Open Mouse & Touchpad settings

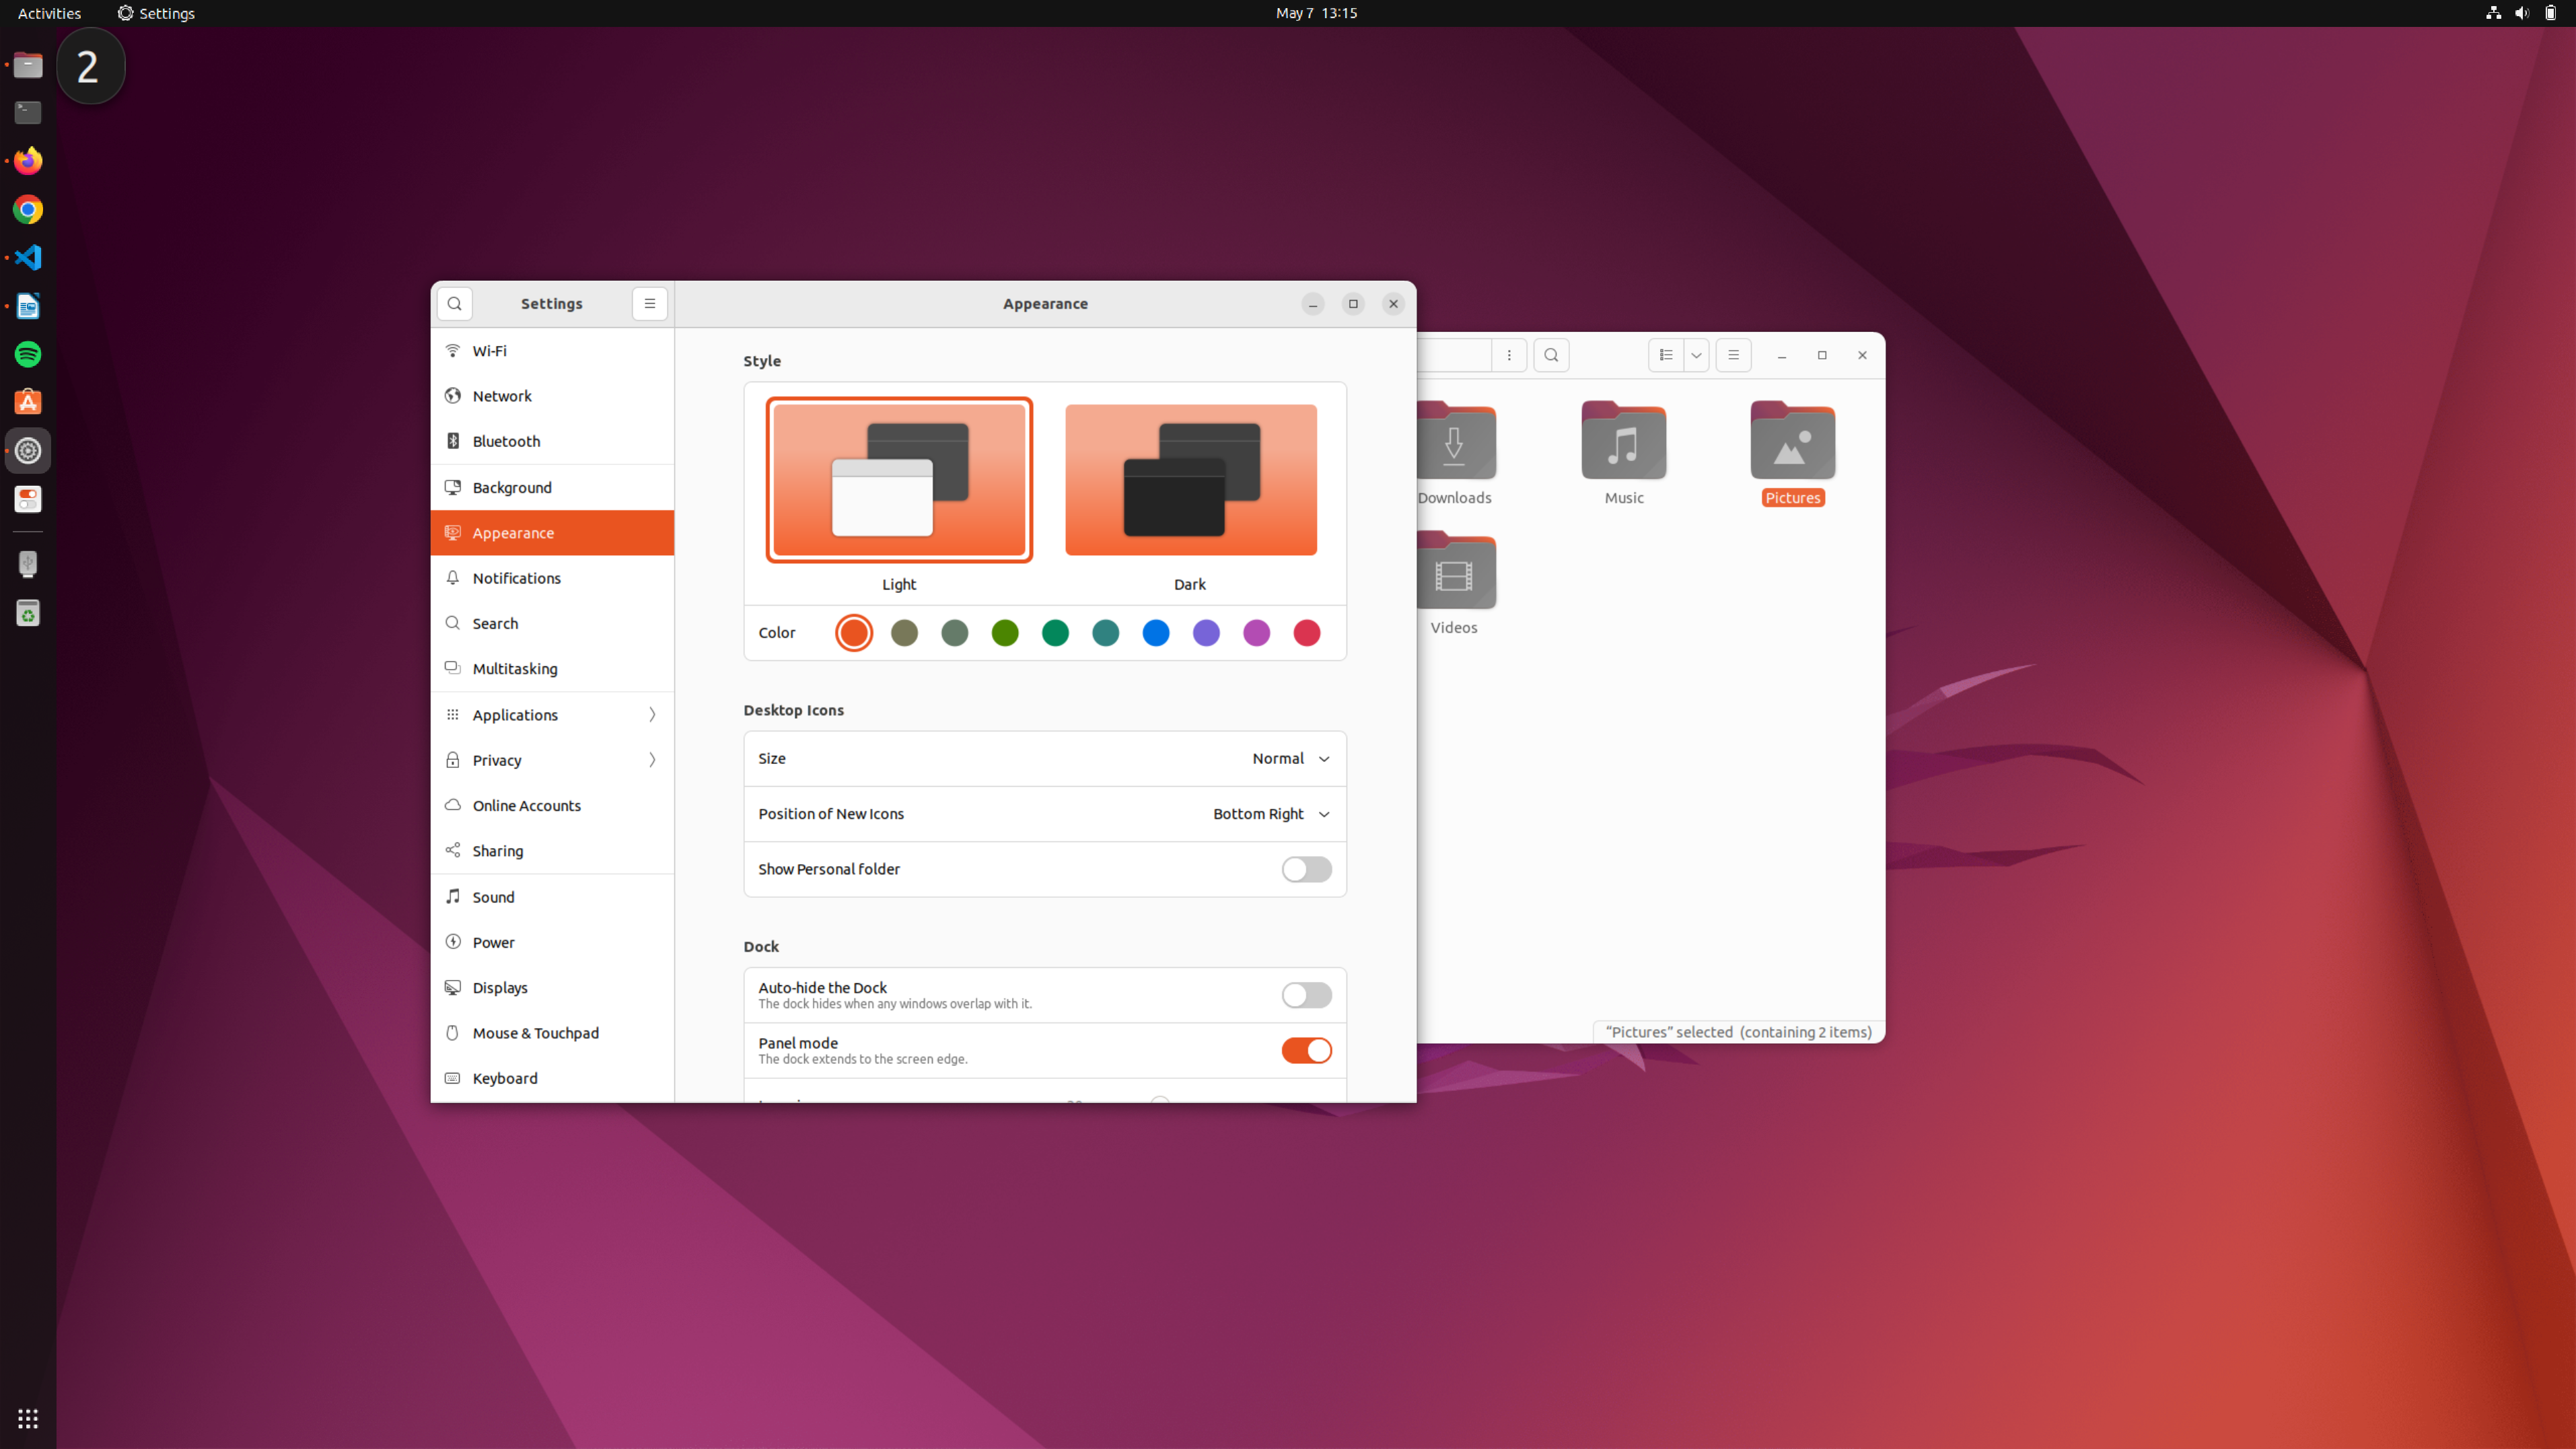552,1033
